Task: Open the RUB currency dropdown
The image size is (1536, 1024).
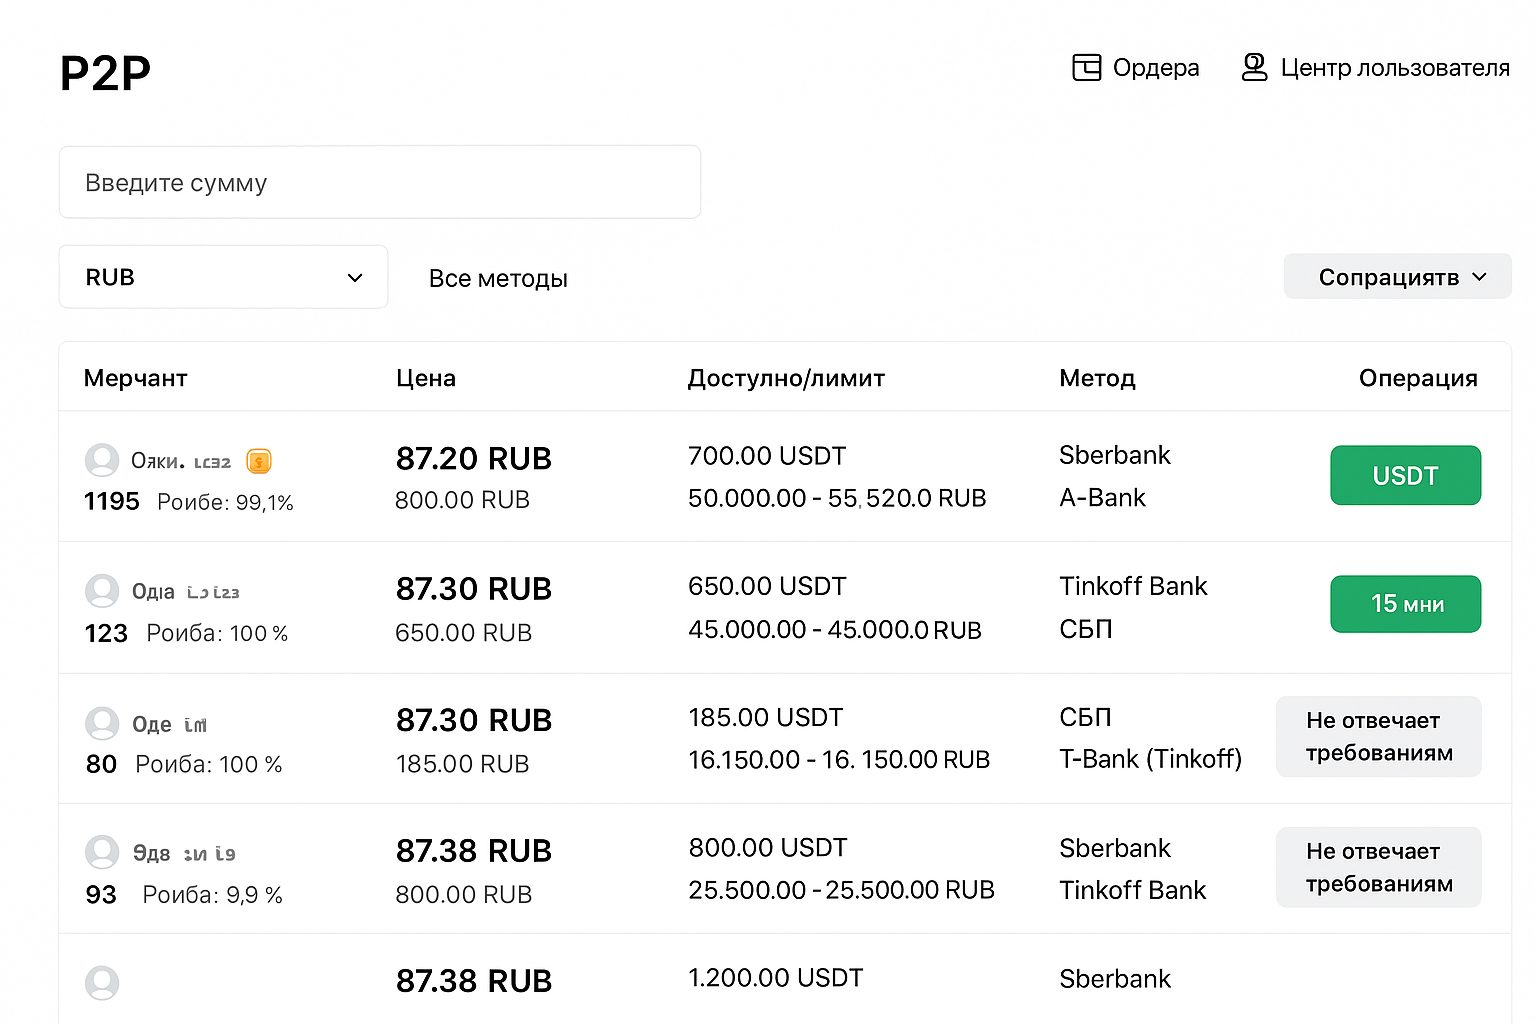Action: pos(223,277)
